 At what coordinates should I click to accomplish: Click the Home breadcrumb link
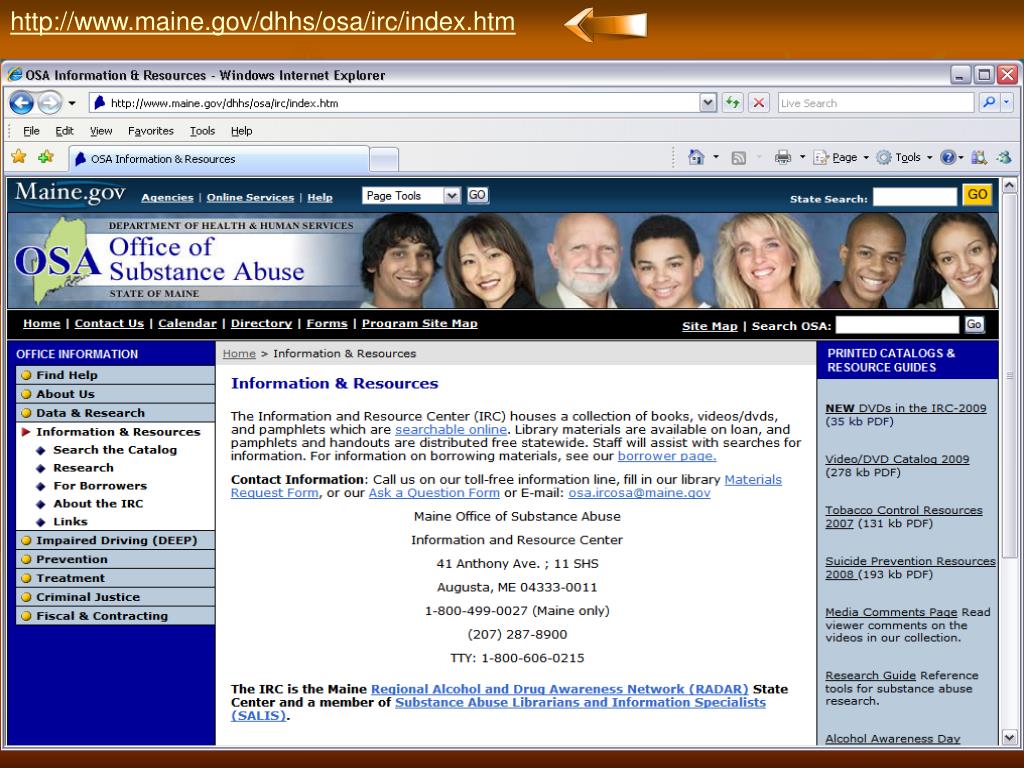tap(239, 354)
